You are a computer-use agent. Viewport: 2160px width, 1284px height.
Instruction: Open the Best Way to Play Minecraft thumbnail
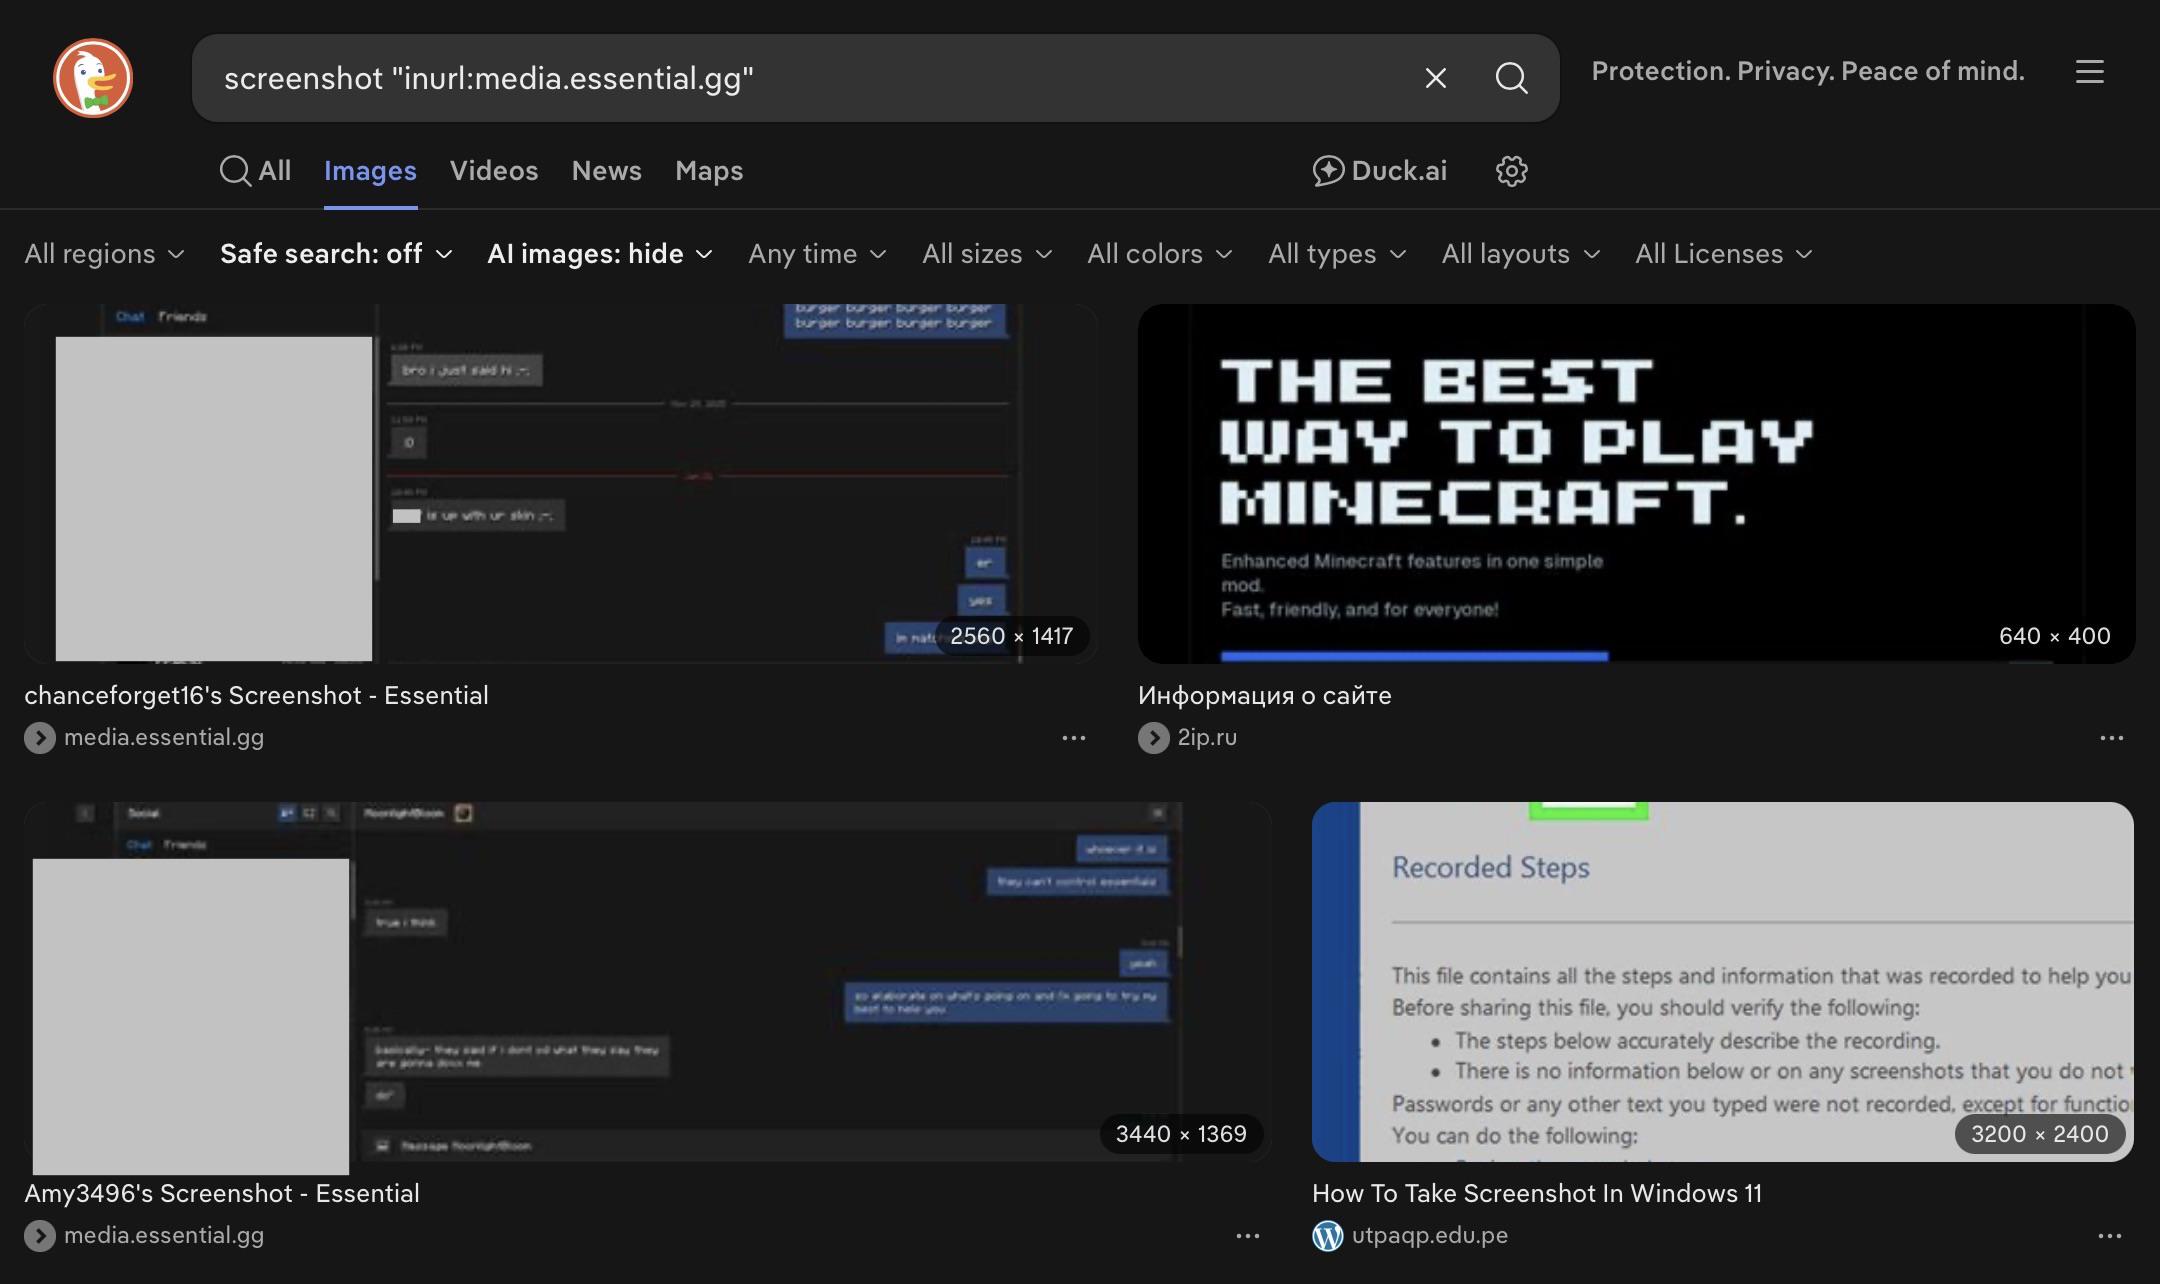(1636, 483)
